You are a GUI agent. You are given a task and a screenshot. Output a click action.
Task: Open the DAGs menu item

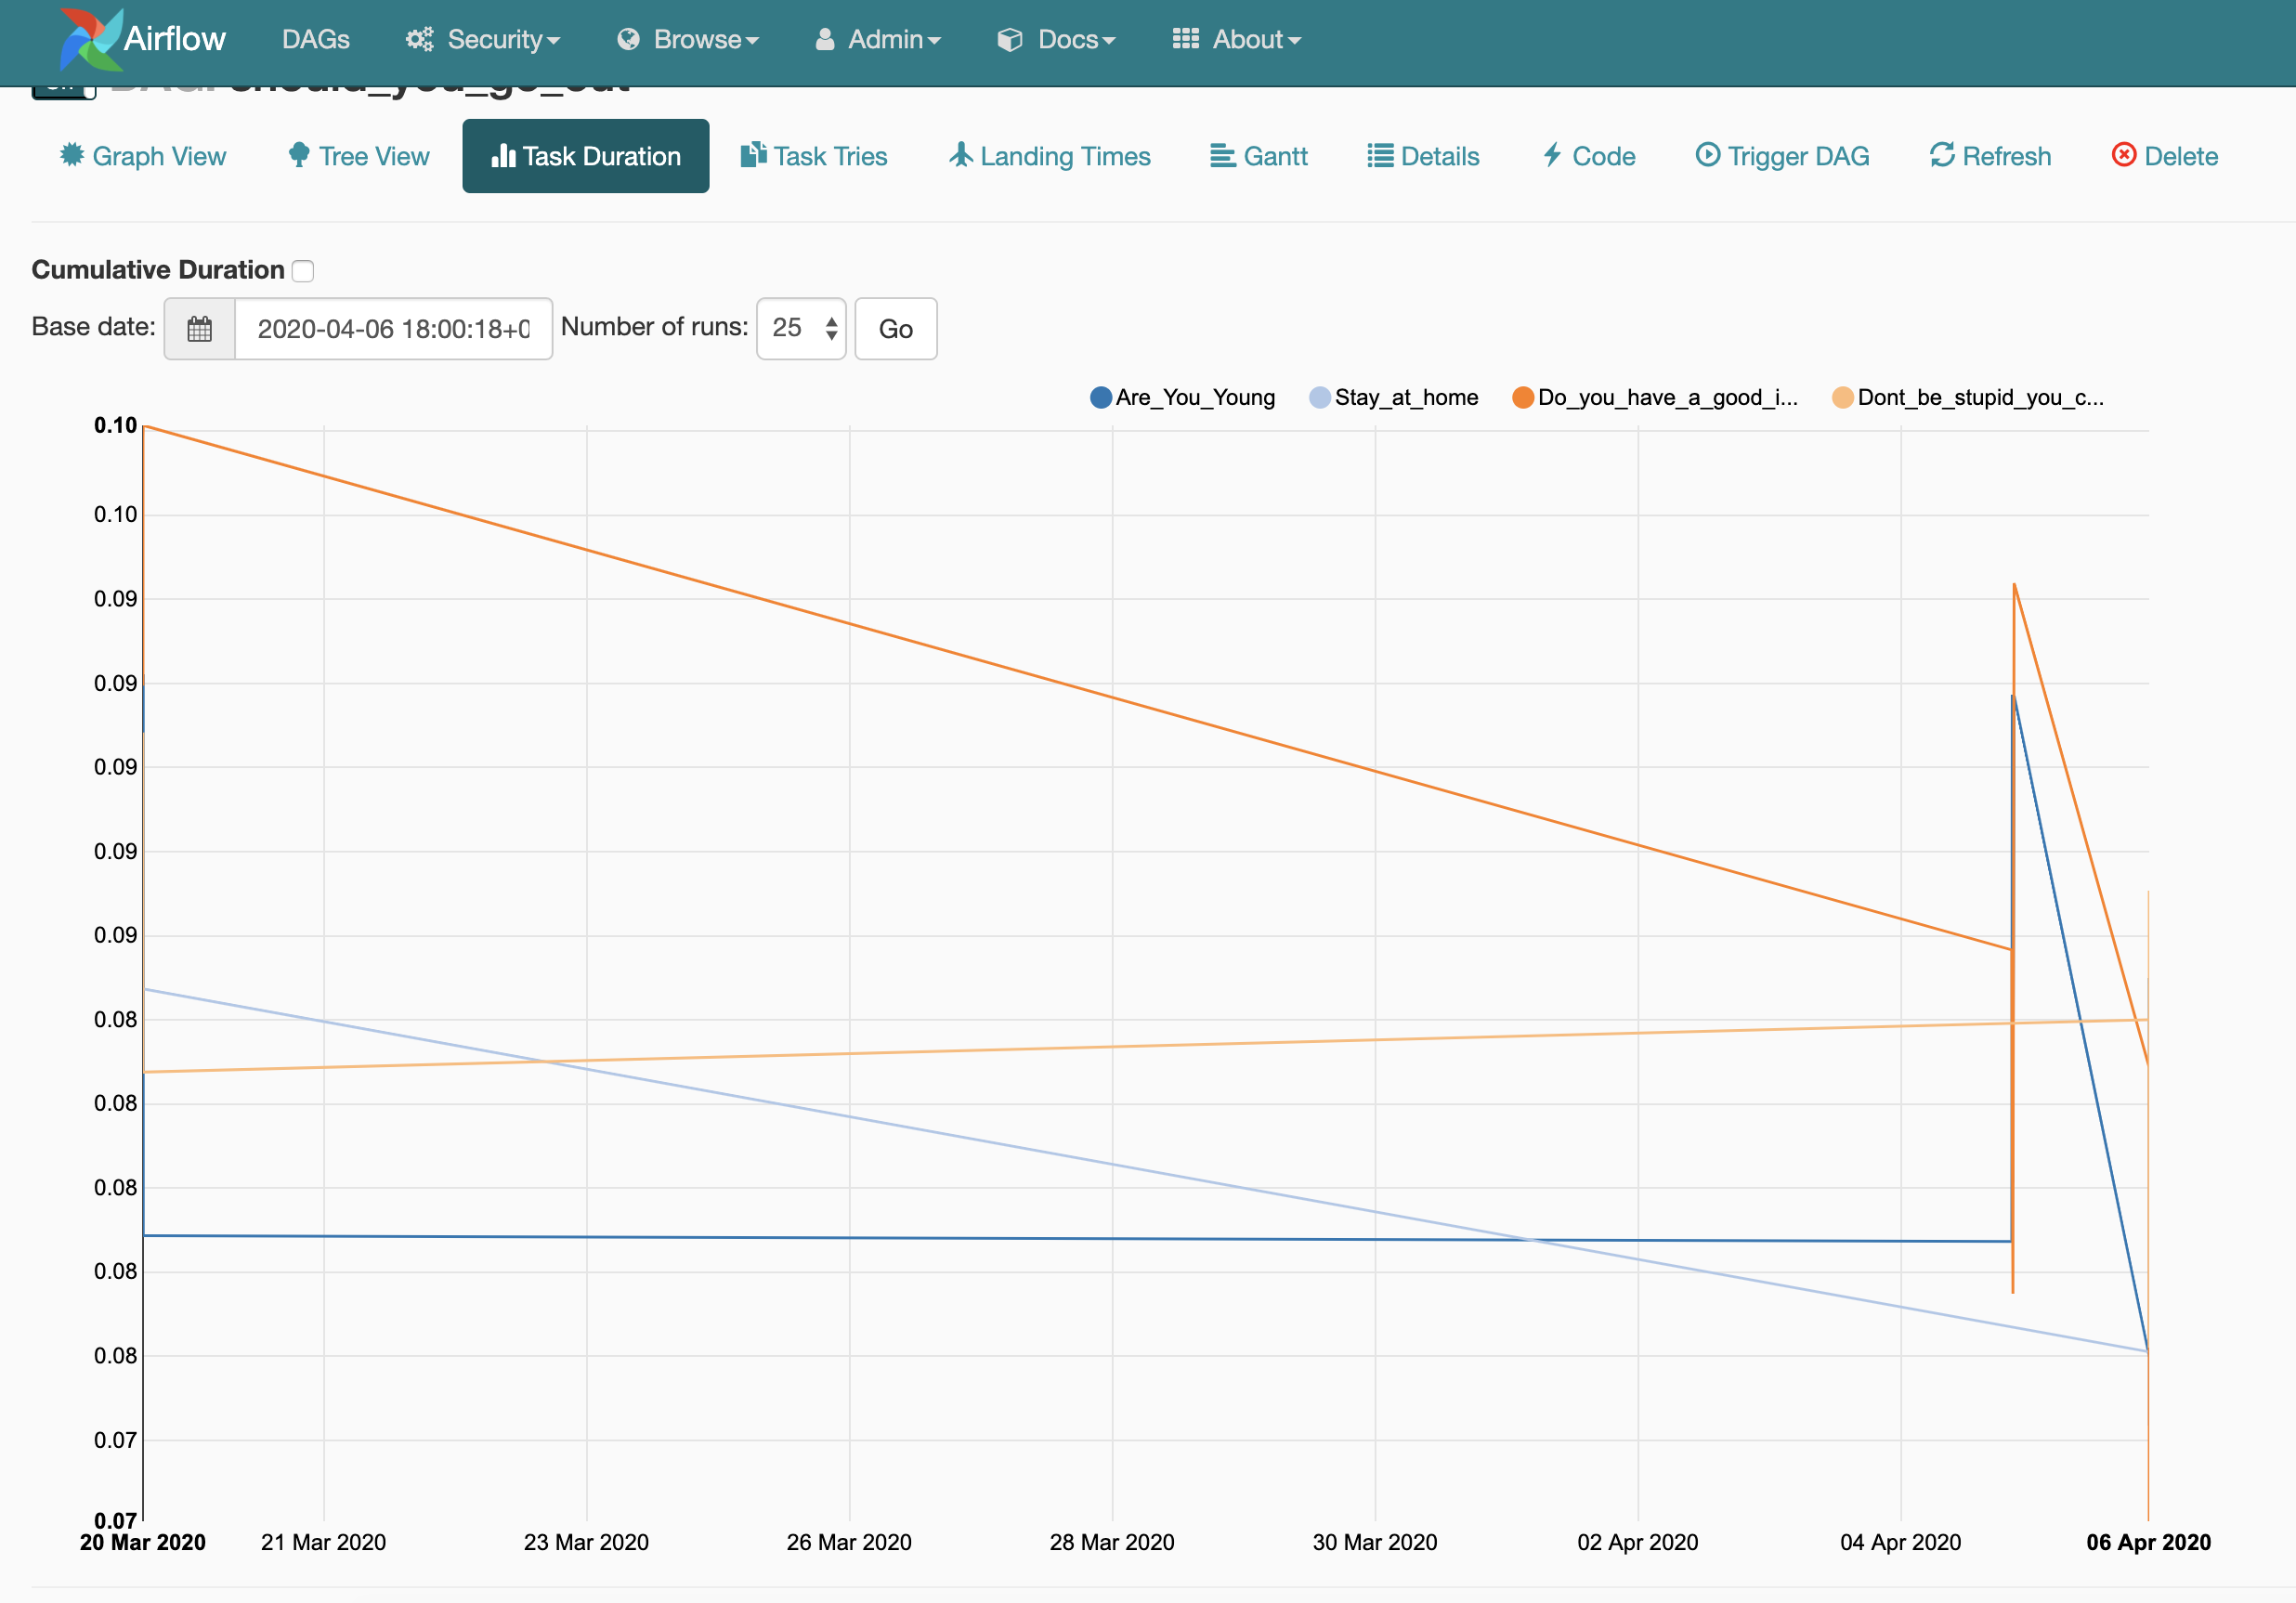click(315, 40)
